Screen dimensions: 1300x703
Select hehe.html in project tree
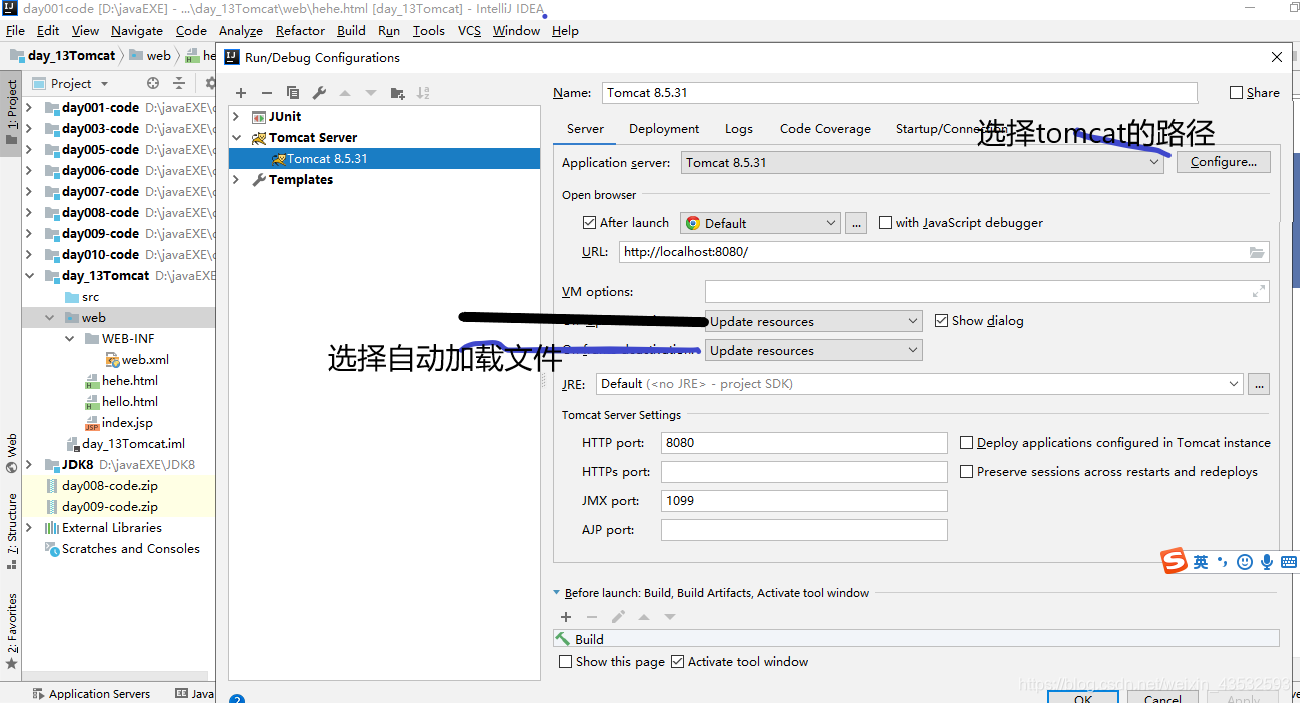(x=129, y=381)
